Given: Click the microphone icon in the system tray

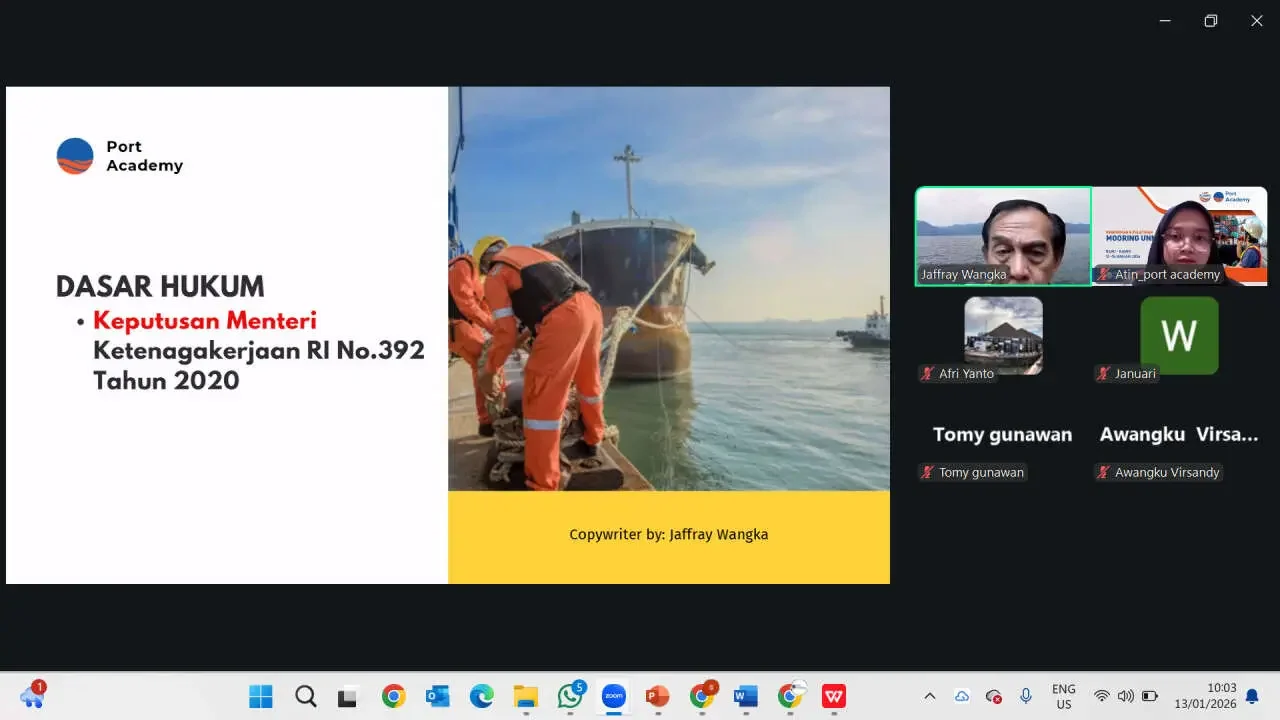Looking at the screenshot, I should pyautogui.click(x=1026, y=696).
